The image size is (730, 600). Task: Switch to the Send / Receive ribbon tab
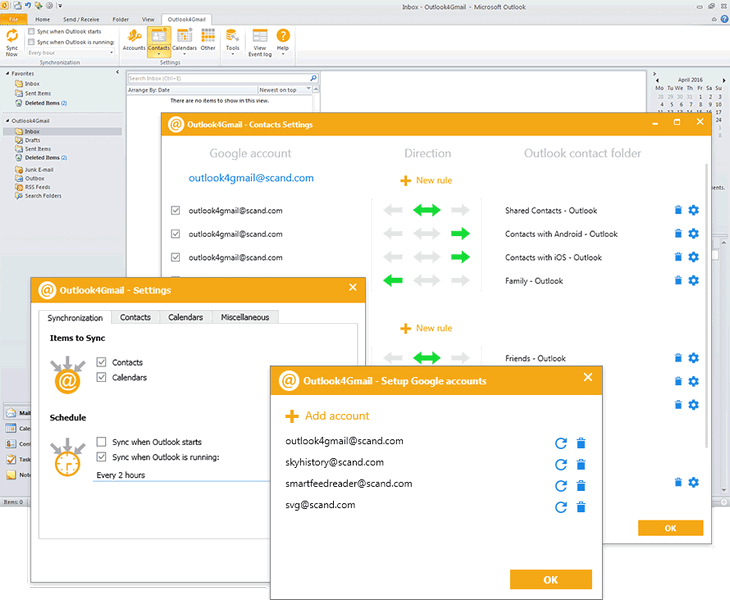[x=81, y=20]
